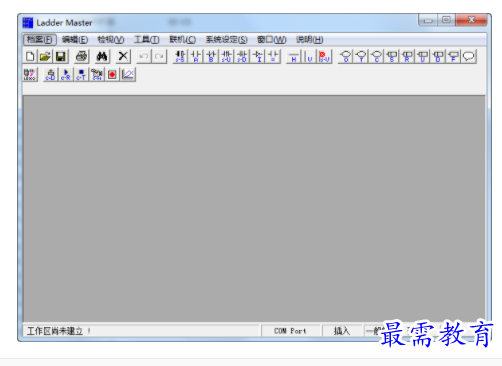The image size is (502, 366).
Task: Insert the R reset function block
Action: (407, 56)
